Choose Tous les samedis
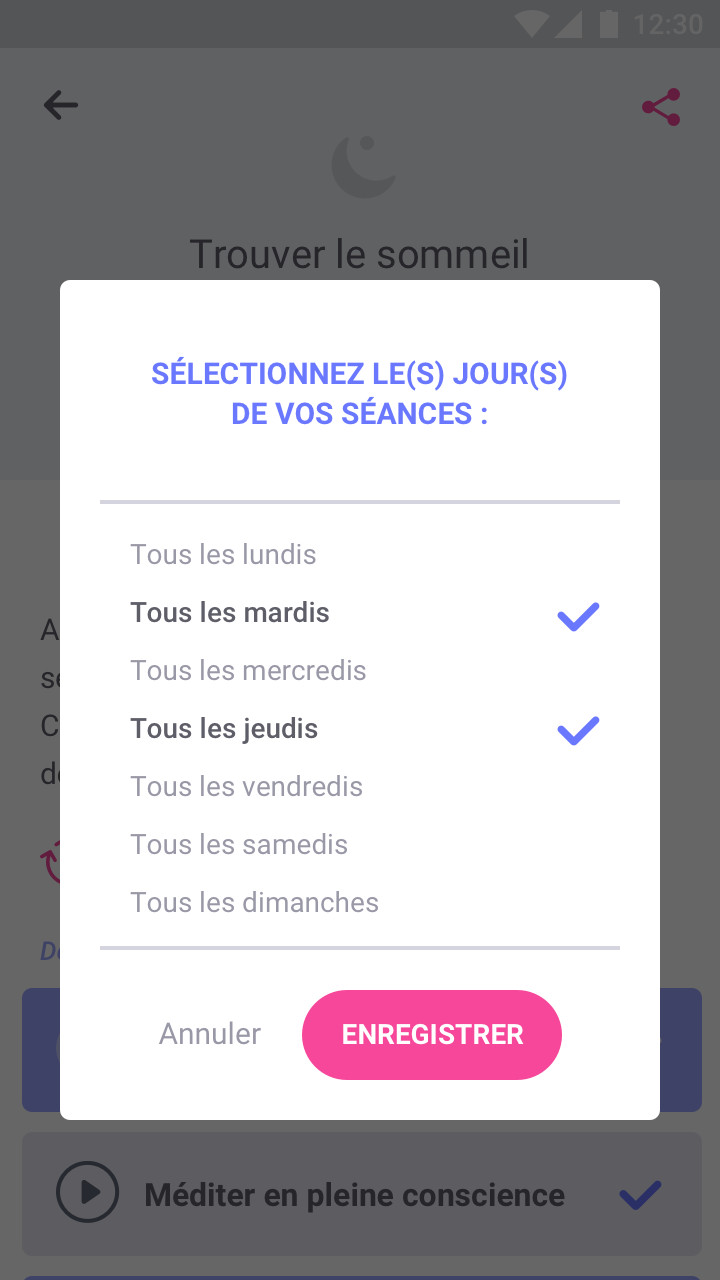Image resolution: width=720 pixels, height=1280 pixels. click(239, 845)
